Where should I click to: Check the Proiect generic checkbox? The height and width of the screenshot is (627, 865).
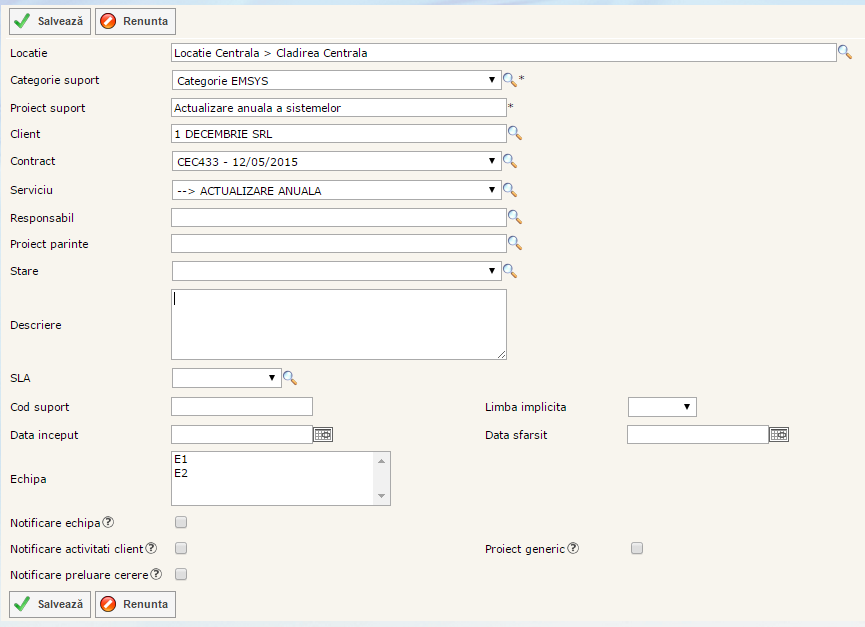[x=637, y=548]
